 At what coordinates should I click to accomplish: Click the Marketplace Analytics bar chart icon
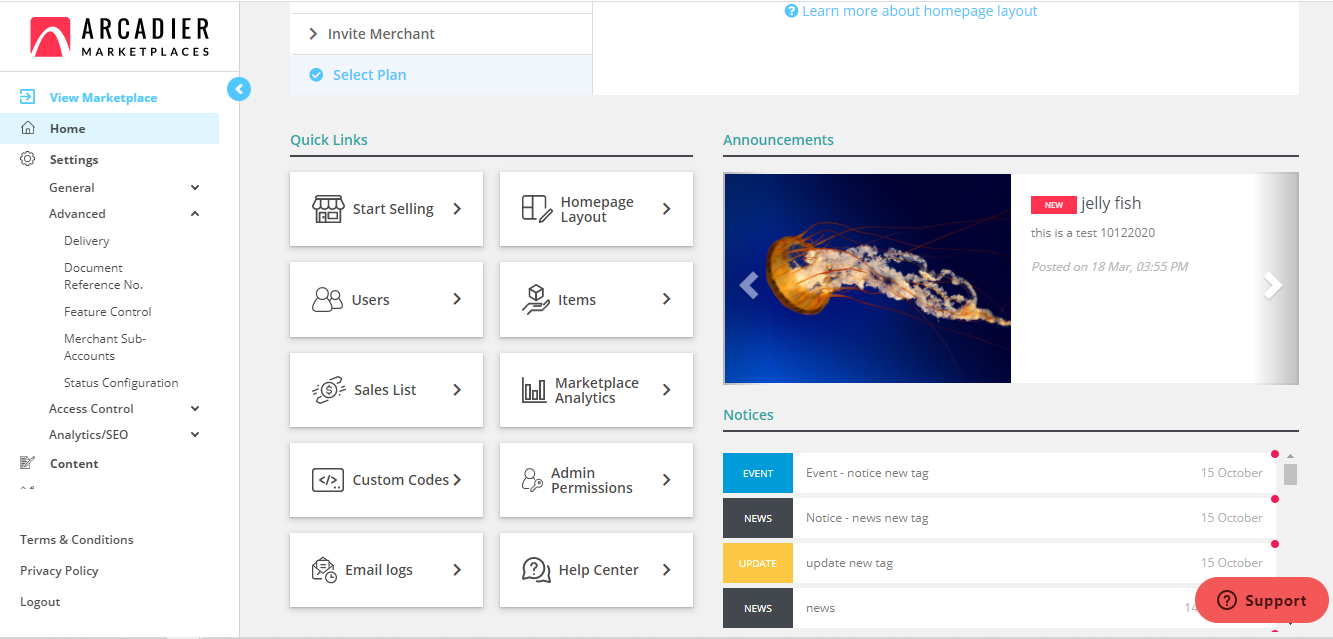534,390
